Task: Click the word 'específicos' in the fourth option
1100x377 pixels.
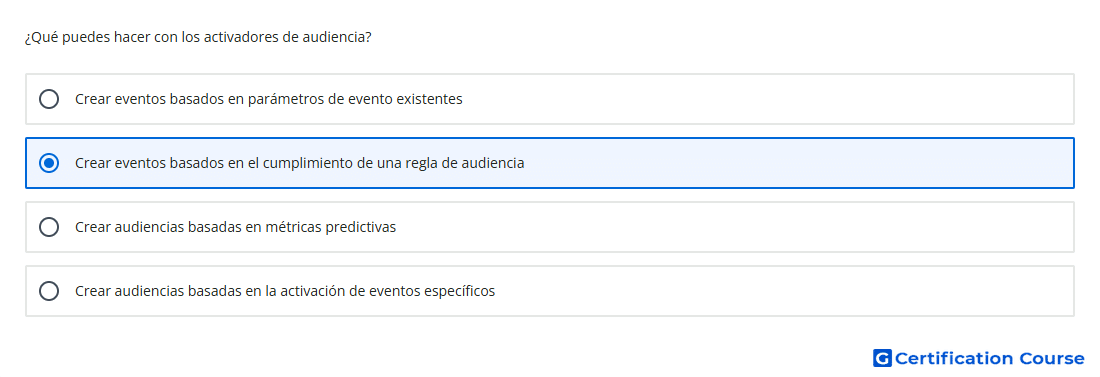Action: [460, 291]
